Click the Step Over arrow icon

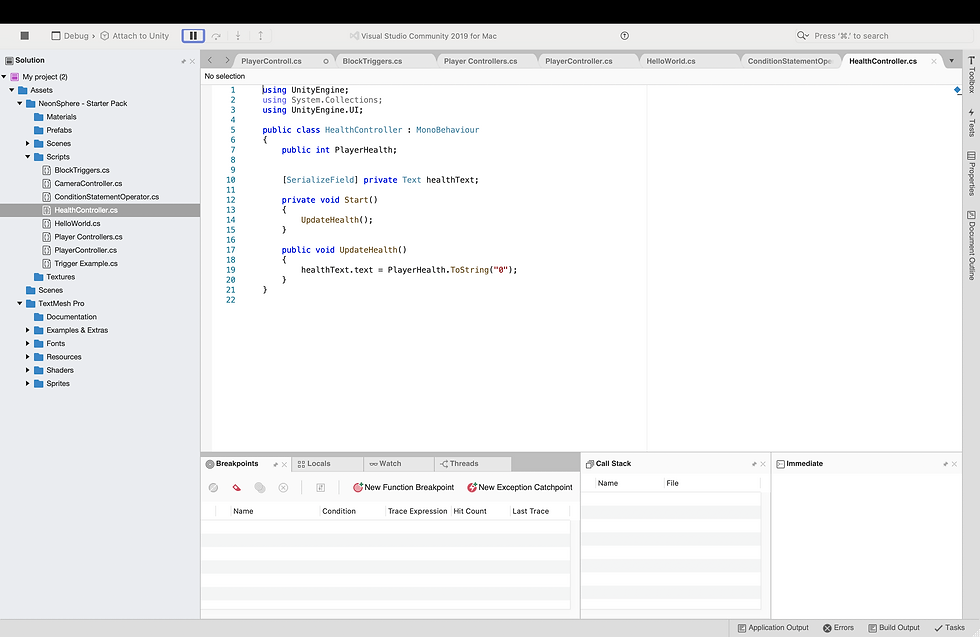(x=217, y=36)
